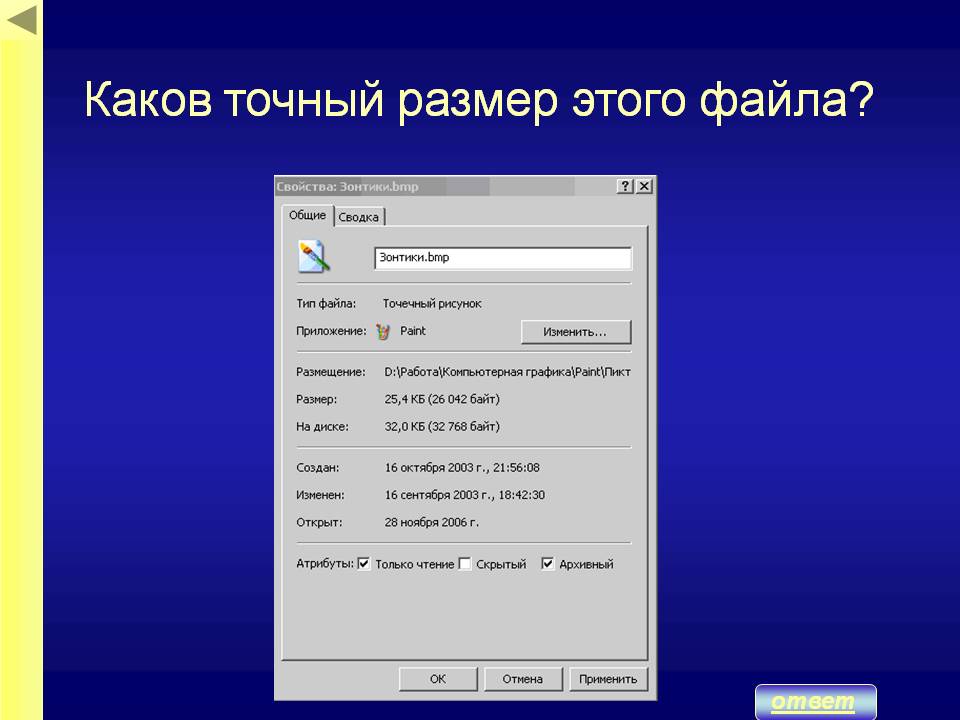Open the Сводка tab

point(358,217)
